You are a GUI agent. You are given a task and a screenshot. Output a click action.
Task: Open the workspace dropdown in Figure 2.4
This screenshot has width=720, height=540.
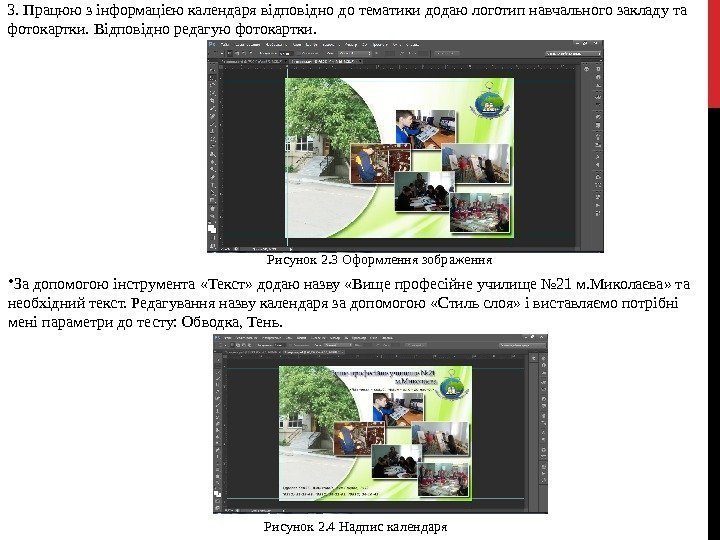point(523,345)
